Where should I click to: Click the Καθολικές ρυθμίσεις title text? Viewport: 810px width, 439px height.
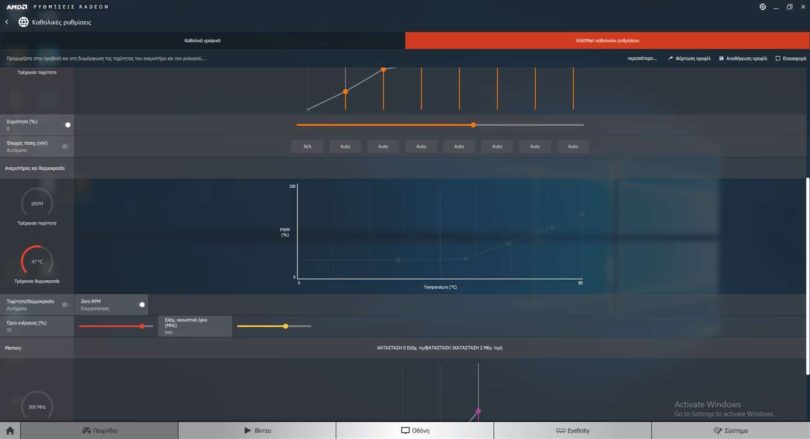61,22
